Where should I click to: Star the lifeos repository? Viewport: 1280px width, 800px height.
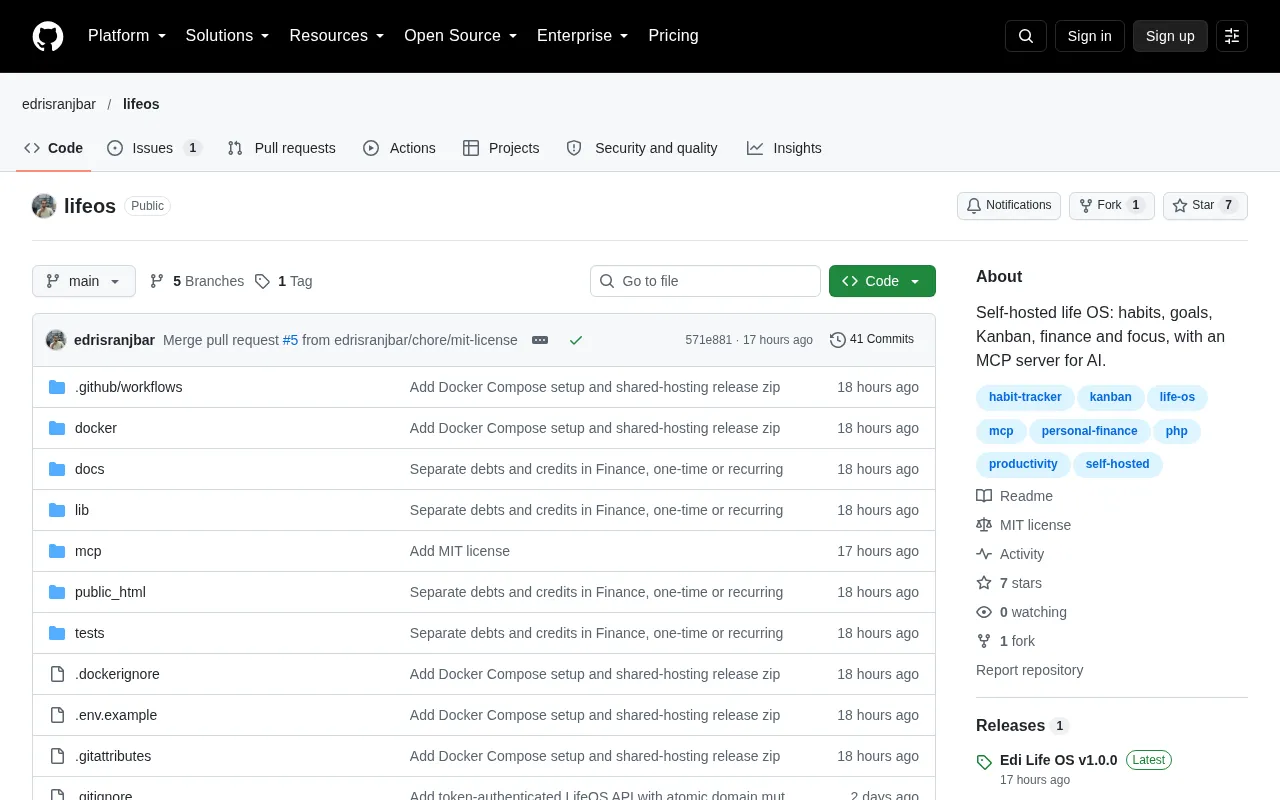click(x=1205, y=206)
